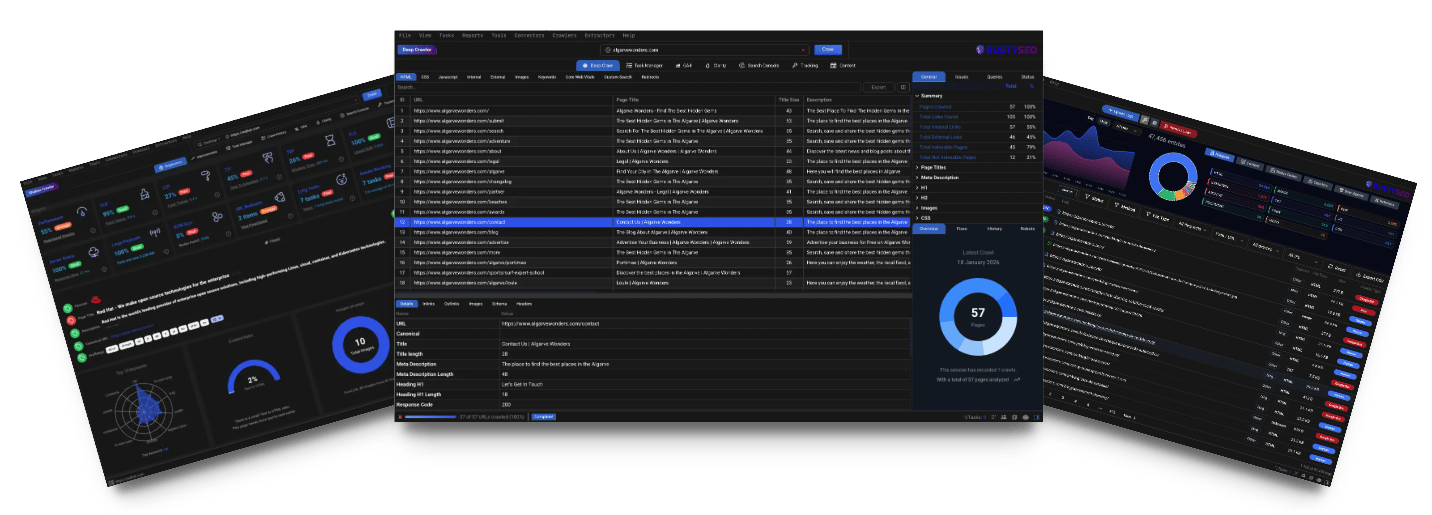
Task: Click the columns layout icon beside Export
Action: point(902,87)
